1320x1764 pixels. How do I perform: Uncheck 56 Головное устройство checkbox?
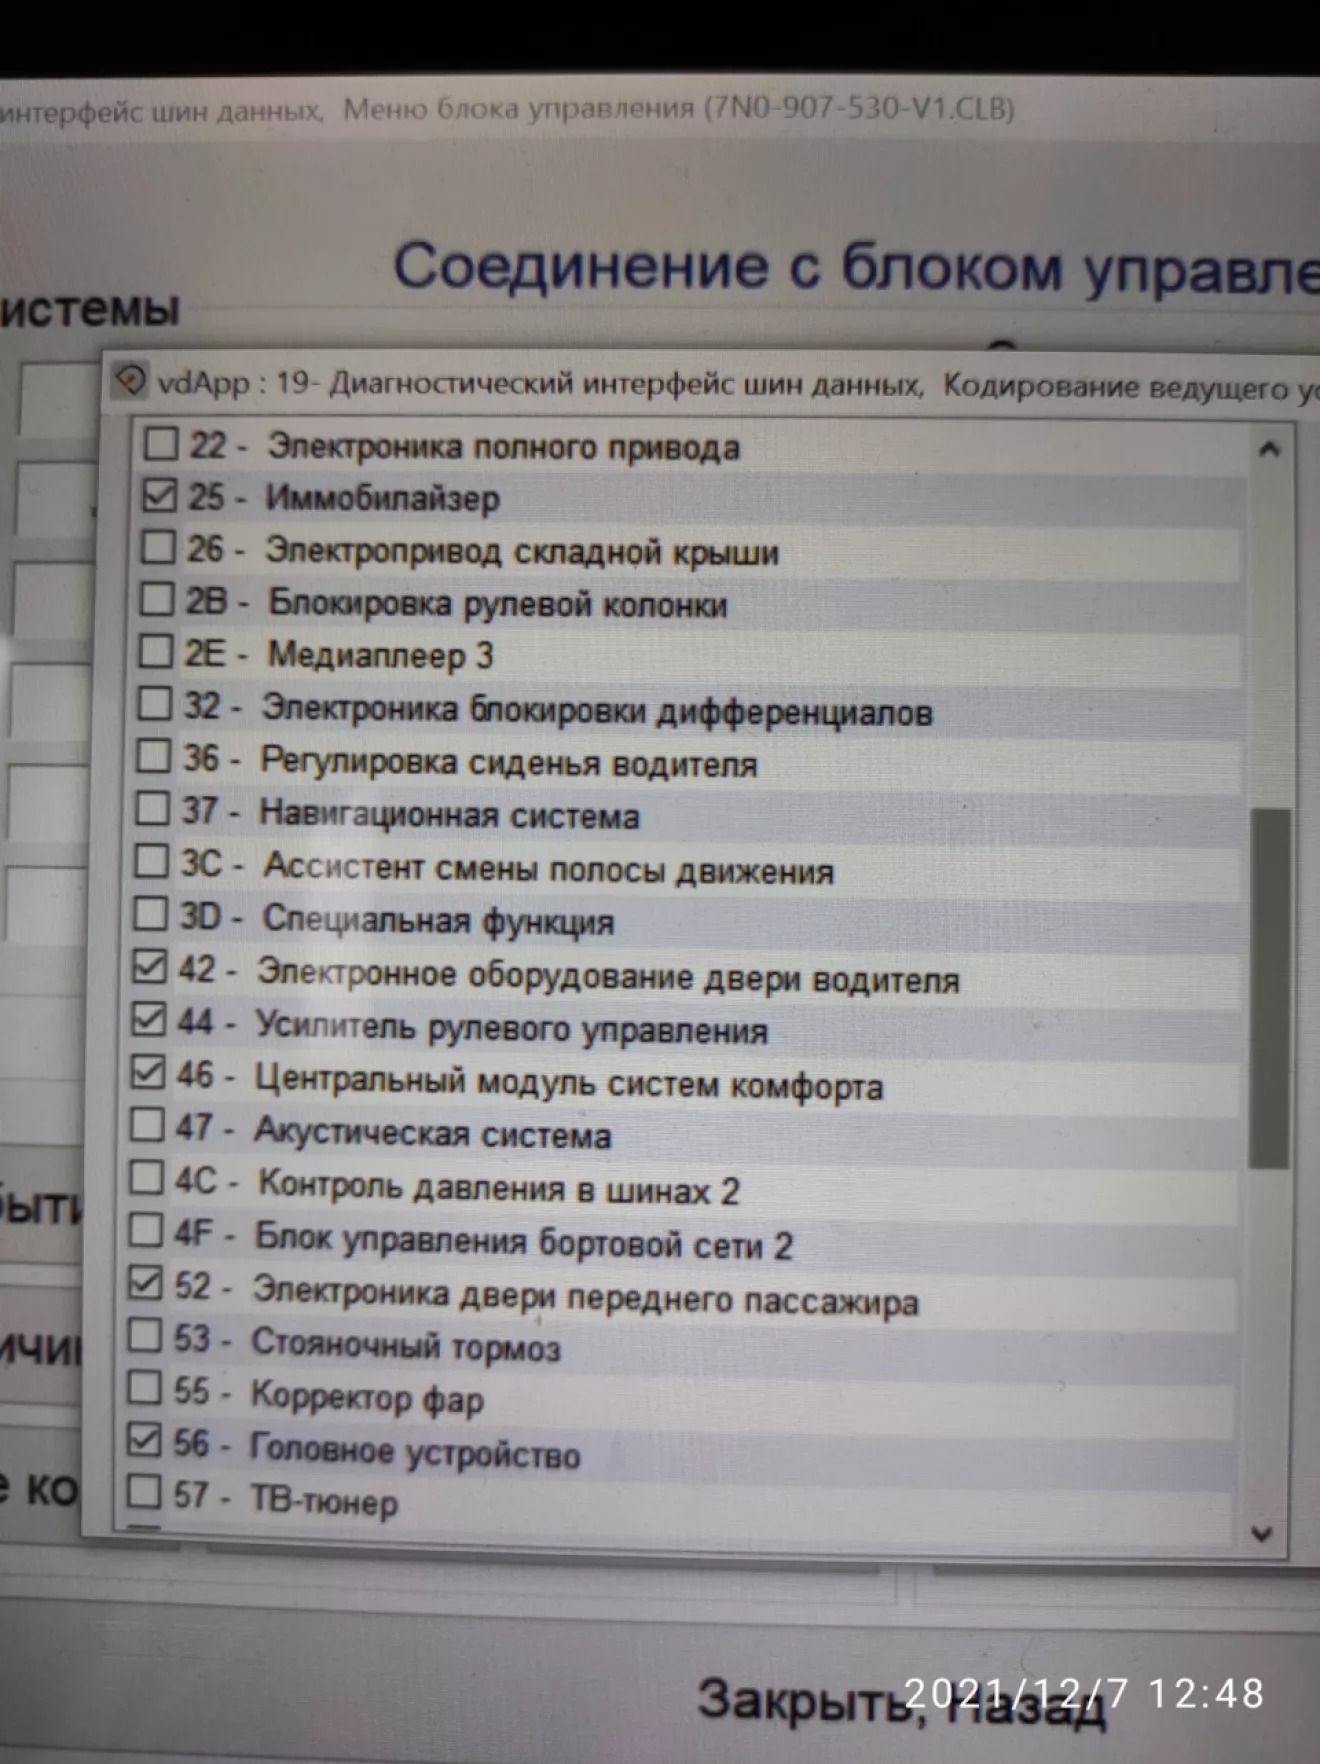click(x=144, y=1440)
